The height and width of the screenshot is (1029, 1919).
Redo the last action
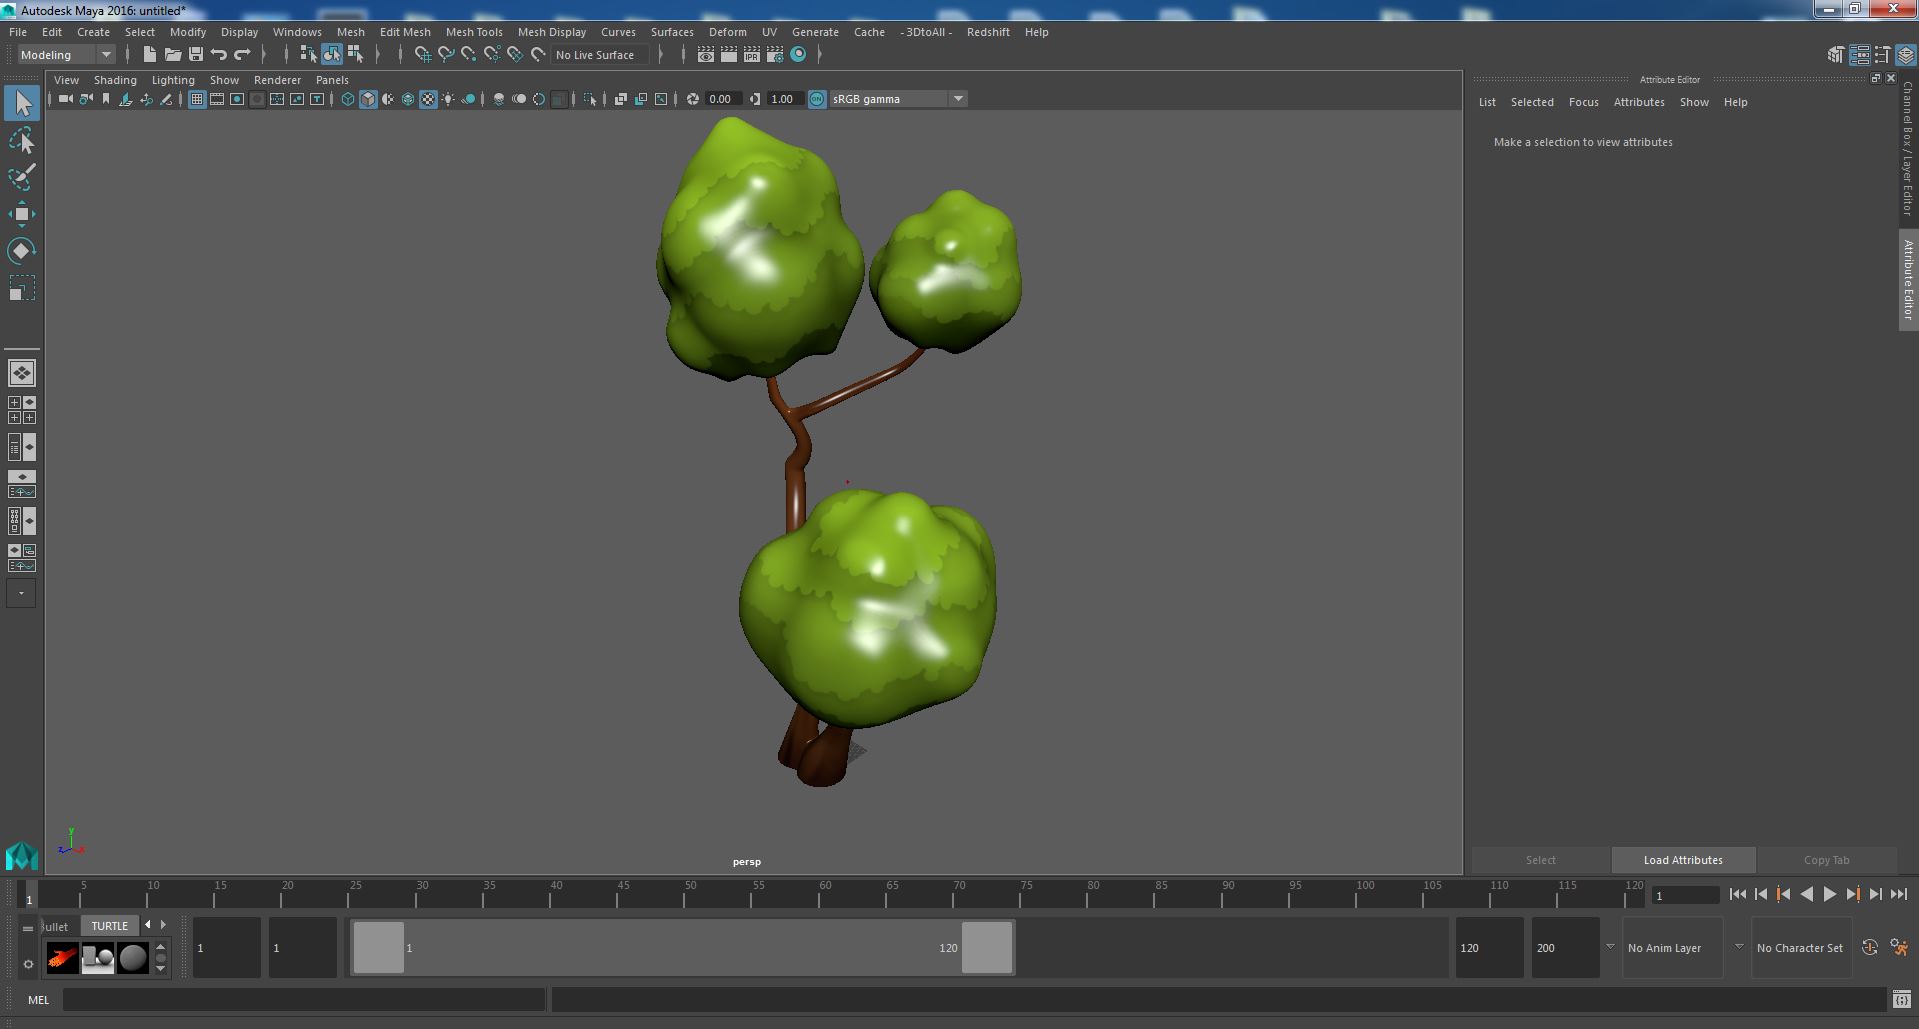click(242, 55)
